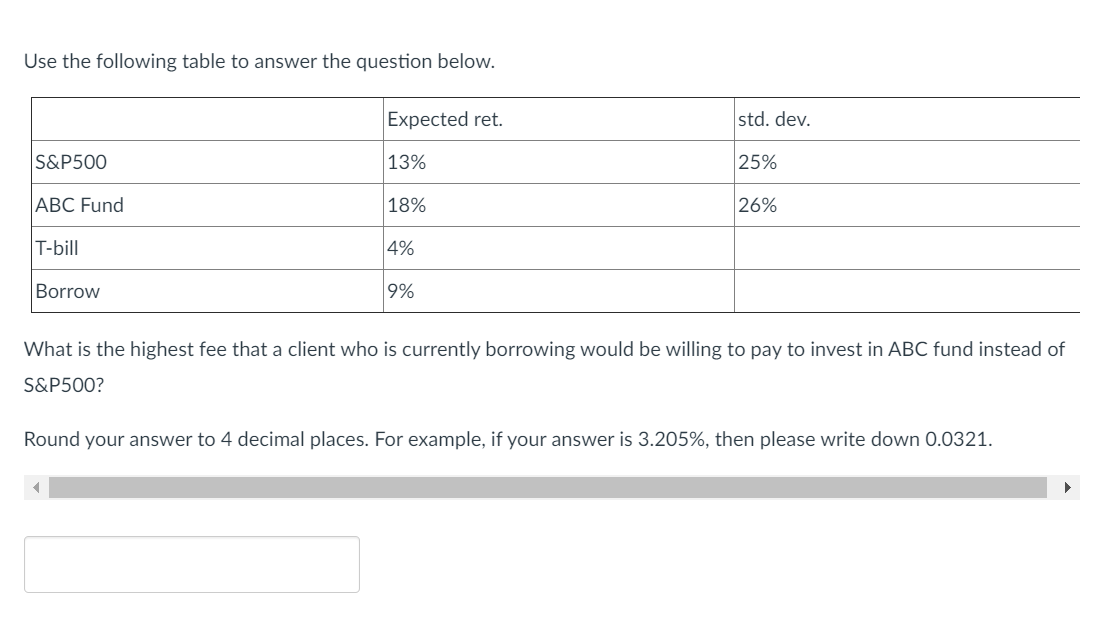Click the 9% Borrow rate cell

click(400, 291)
